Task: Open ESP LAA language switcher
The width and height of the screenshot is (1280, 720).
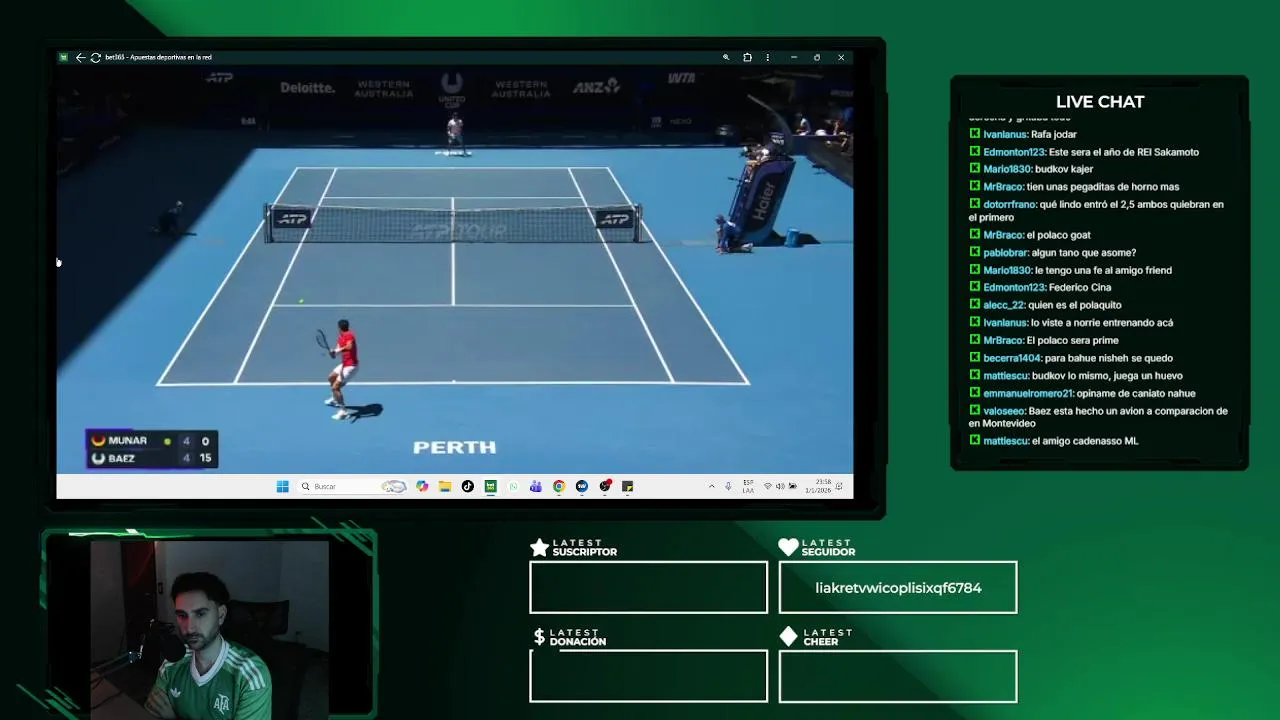Action: tap(748, 486)
